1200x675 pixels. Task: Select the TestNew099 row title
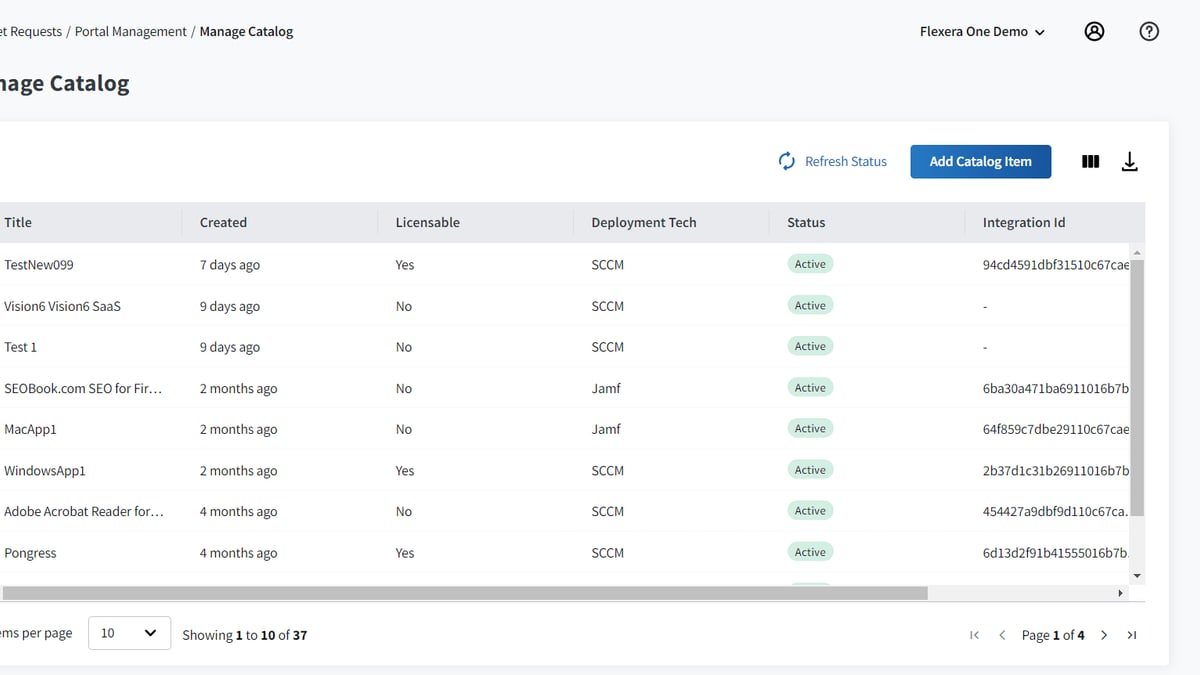(x=39, y=265)
